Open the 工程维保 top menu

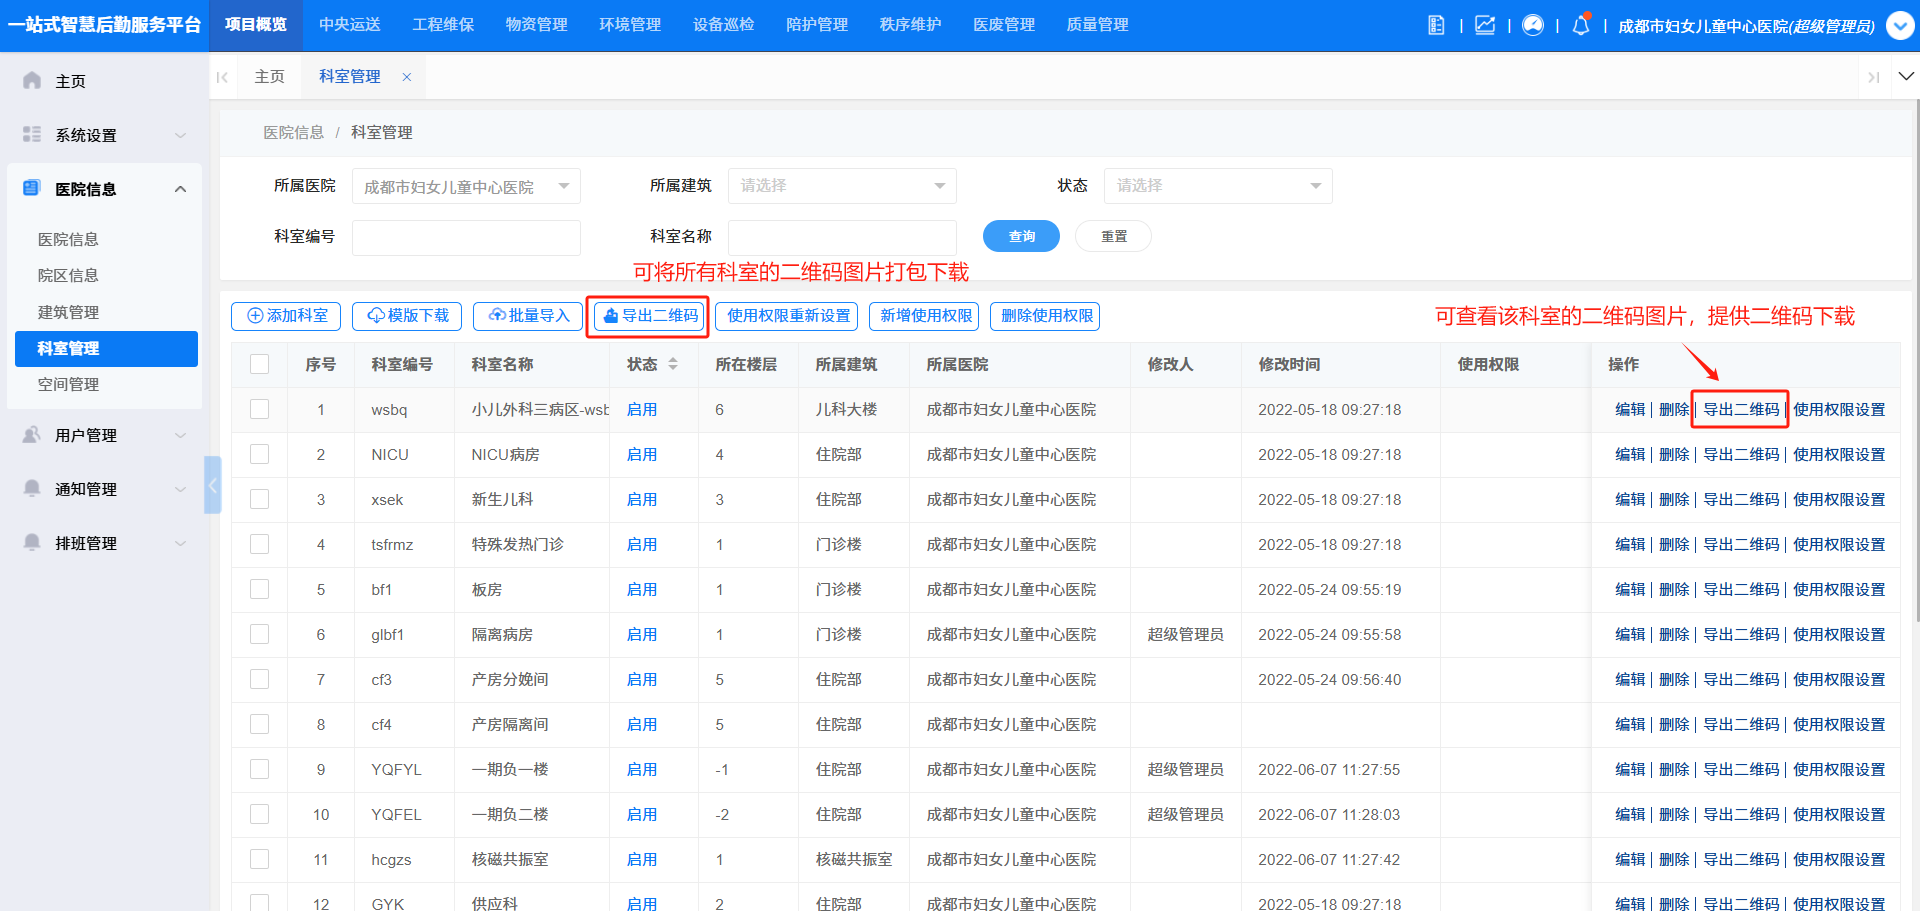(x=443, y=25)
